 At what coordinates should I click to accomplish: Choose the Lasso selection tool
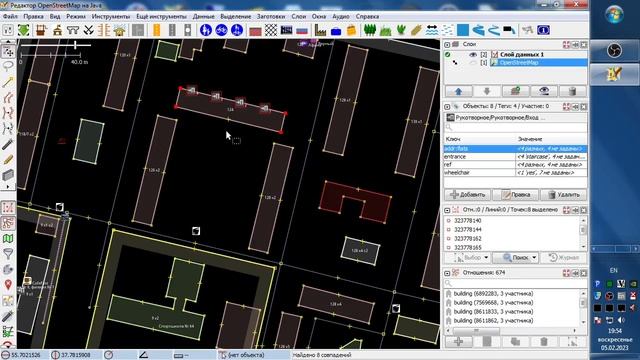point(8,66)
